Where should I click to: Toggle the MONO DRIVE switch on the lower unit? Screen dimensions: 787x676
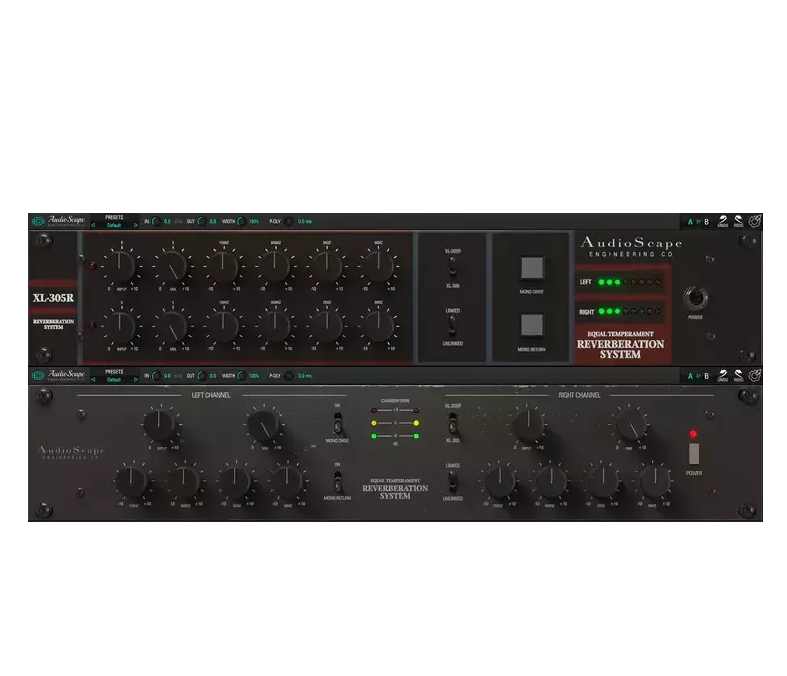pos(338,424)
